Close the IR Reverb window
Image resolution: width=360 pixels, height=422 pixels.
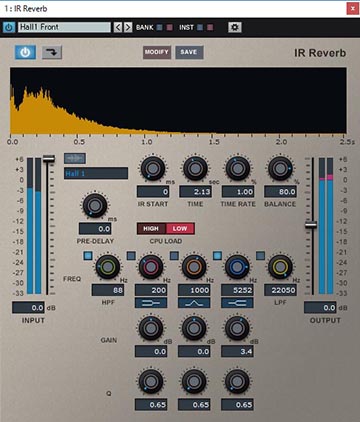[x=352, y=8]
